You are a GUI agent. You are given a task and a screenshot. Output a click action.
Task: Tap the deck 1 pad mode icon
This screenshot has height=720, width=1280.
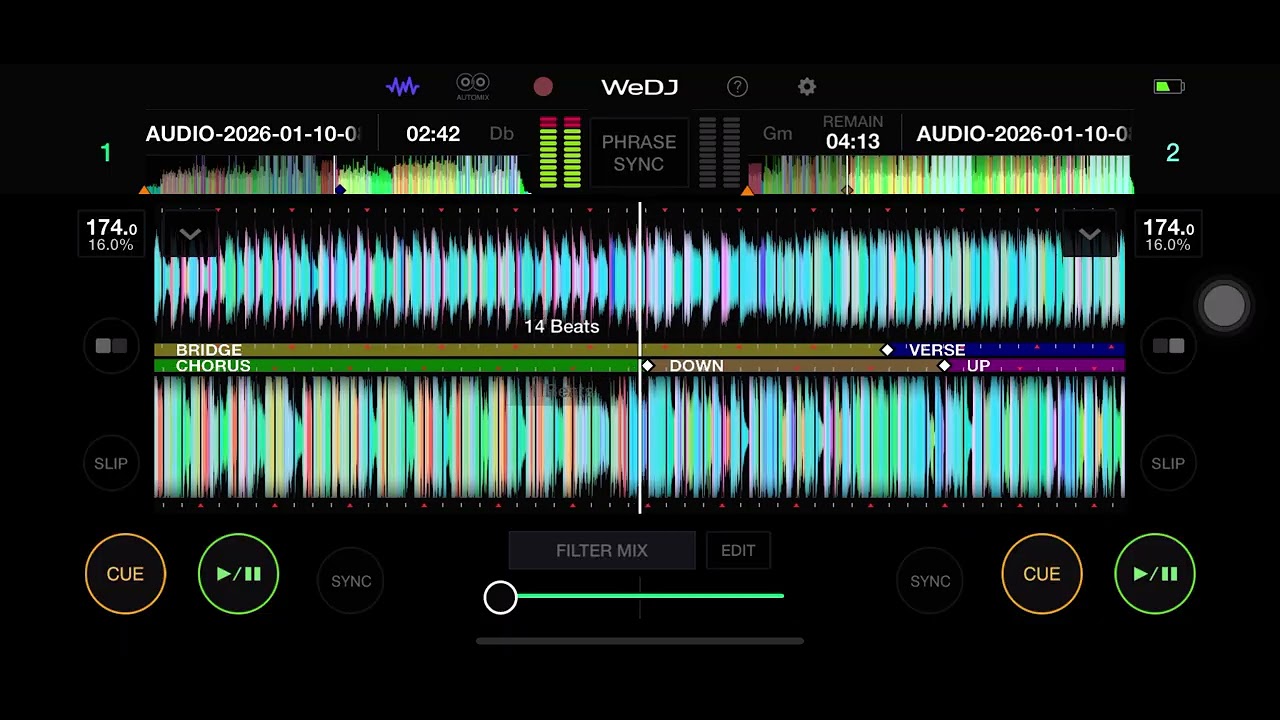(111, 346)
